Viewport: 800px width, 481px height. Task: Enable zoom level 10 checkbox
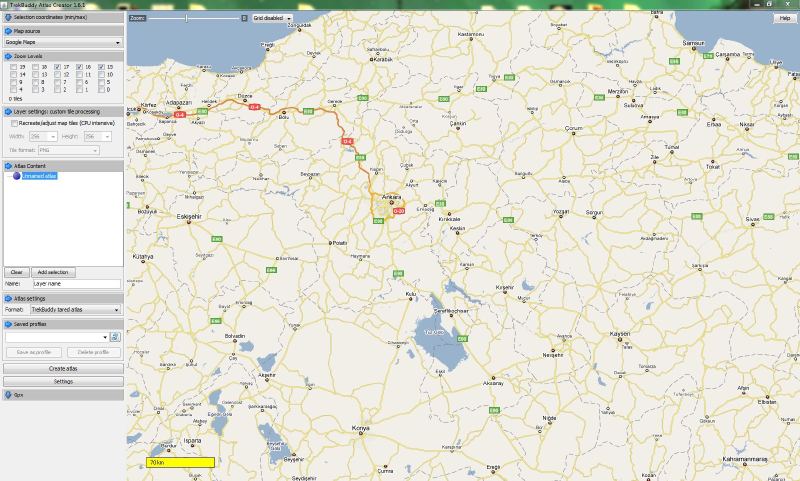[102, 74]
